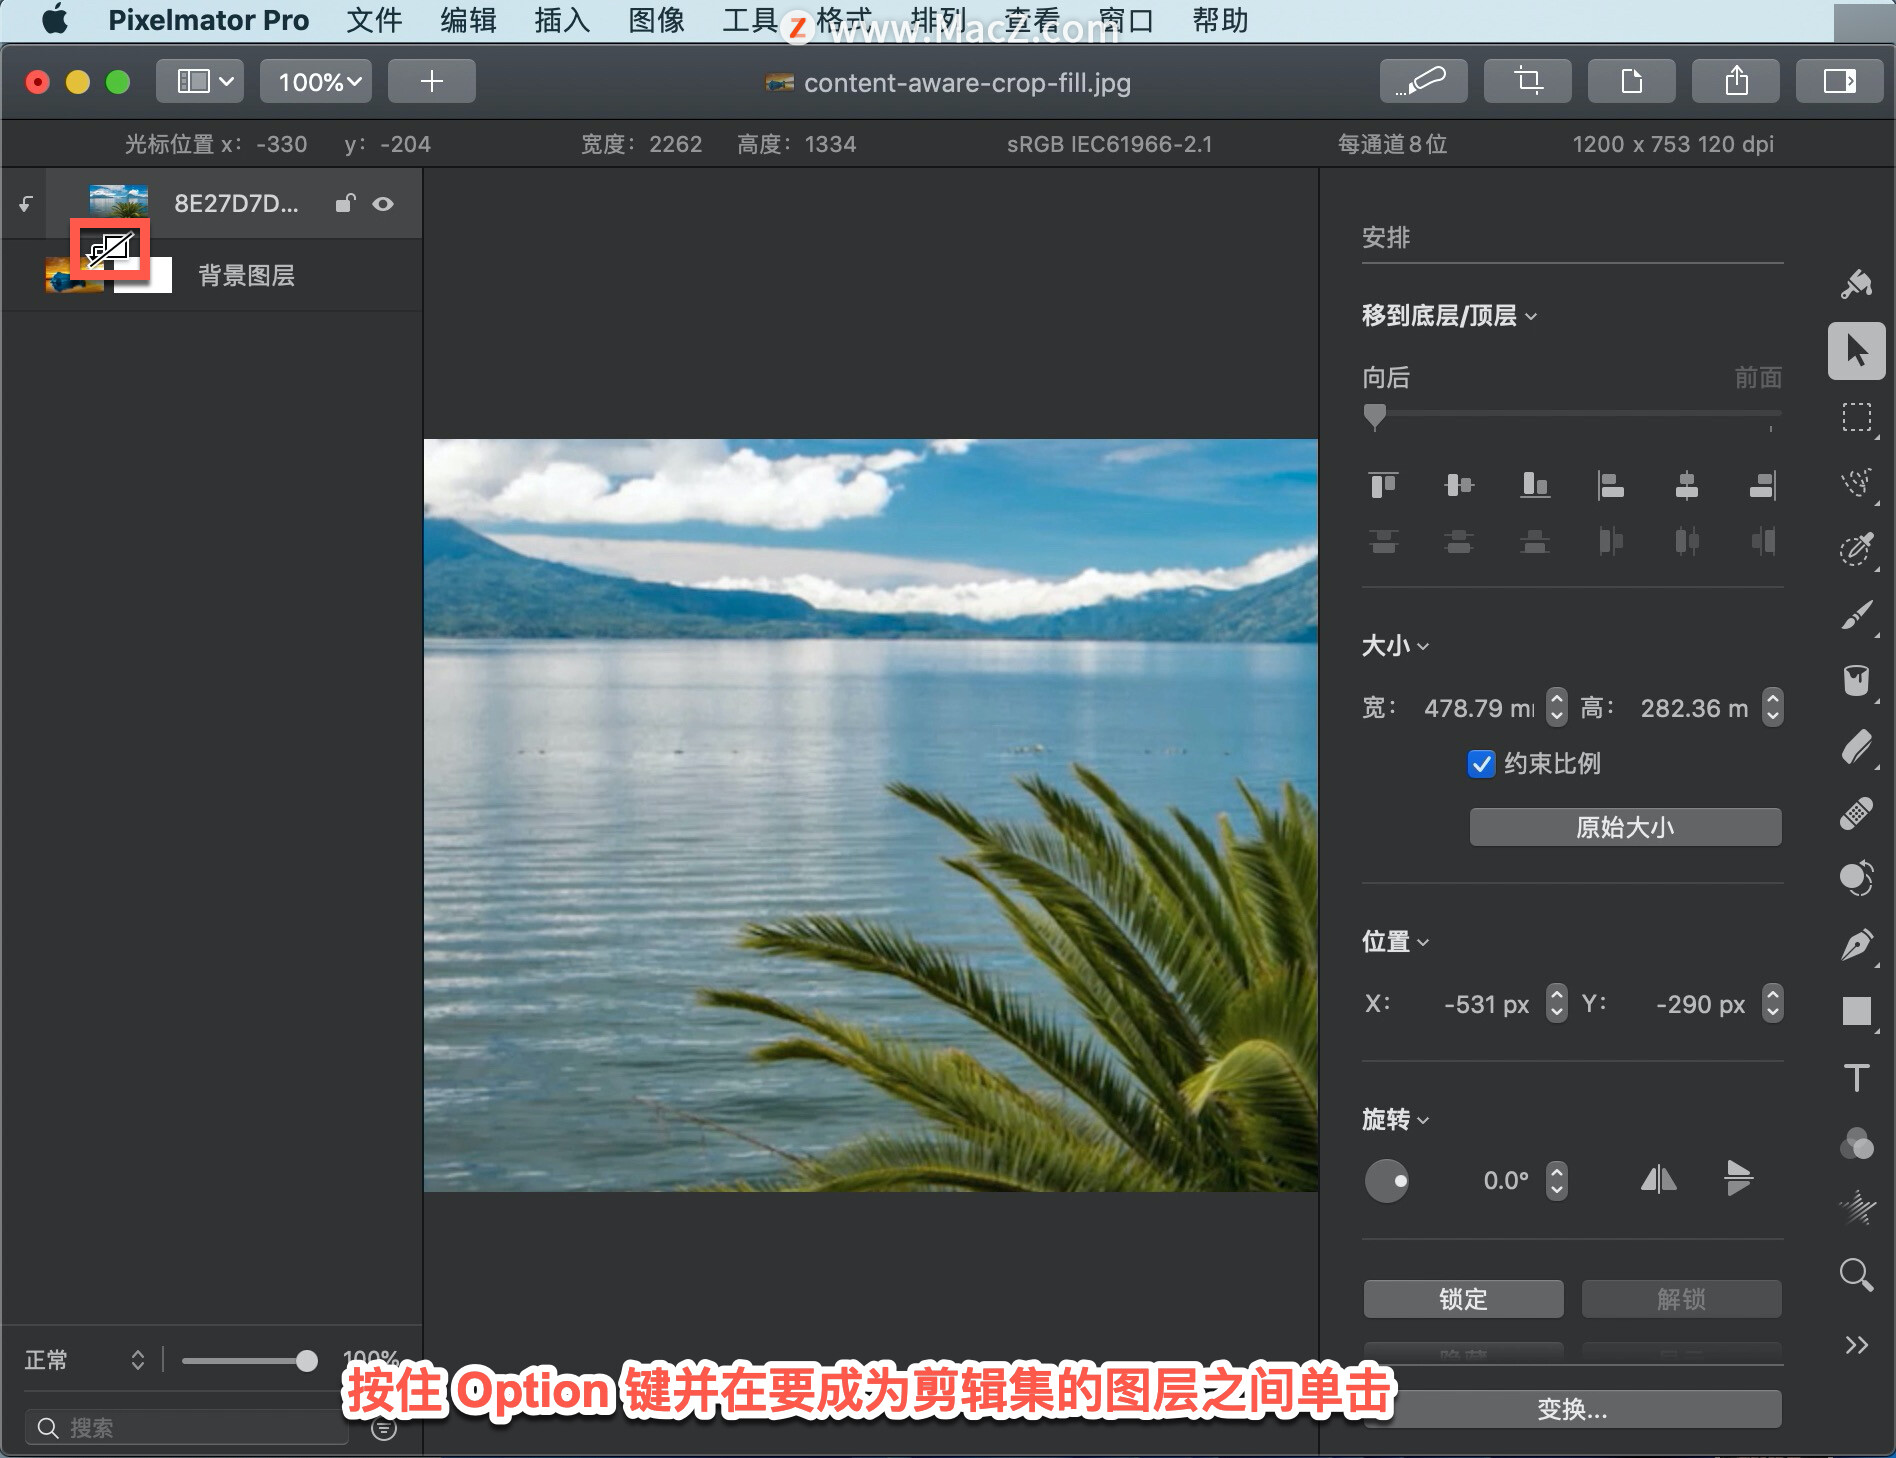Select the Paint brush tool

click(1857, 615)
